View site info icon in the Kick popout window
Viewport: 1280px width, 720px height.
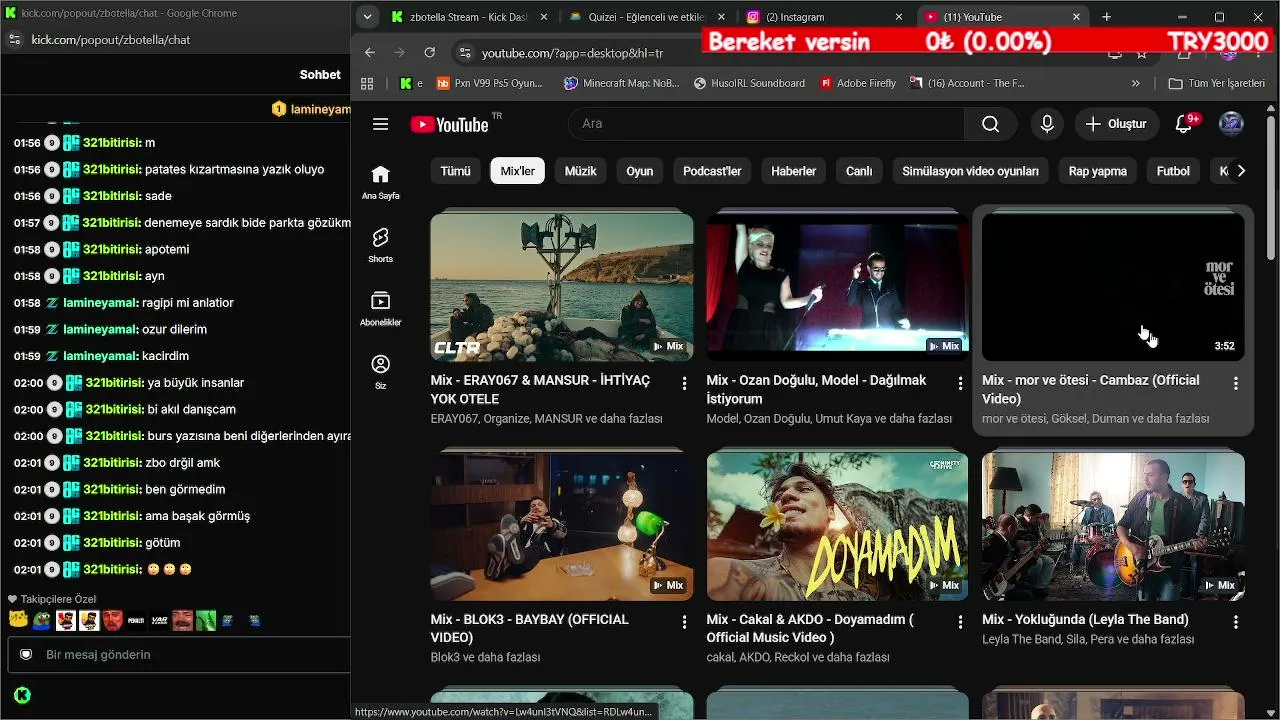tap(14, 39)
